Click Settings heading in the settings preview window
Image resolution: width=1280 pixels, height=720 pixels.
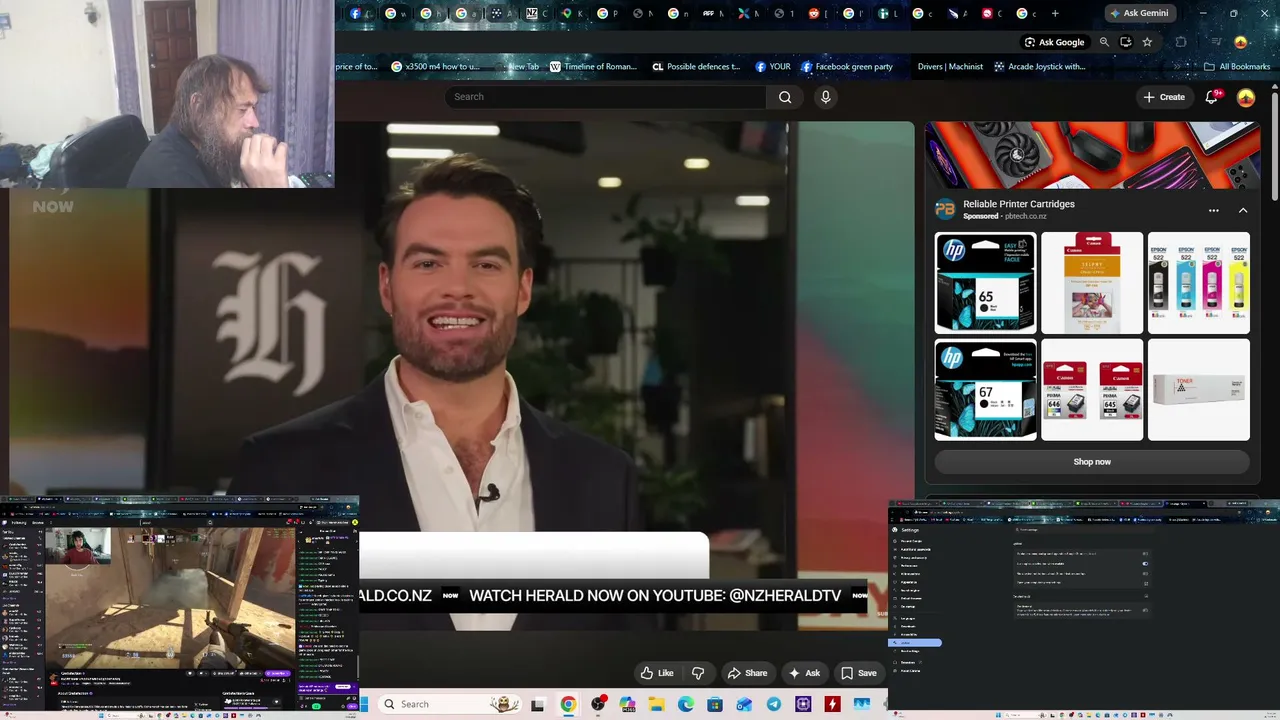909,530
